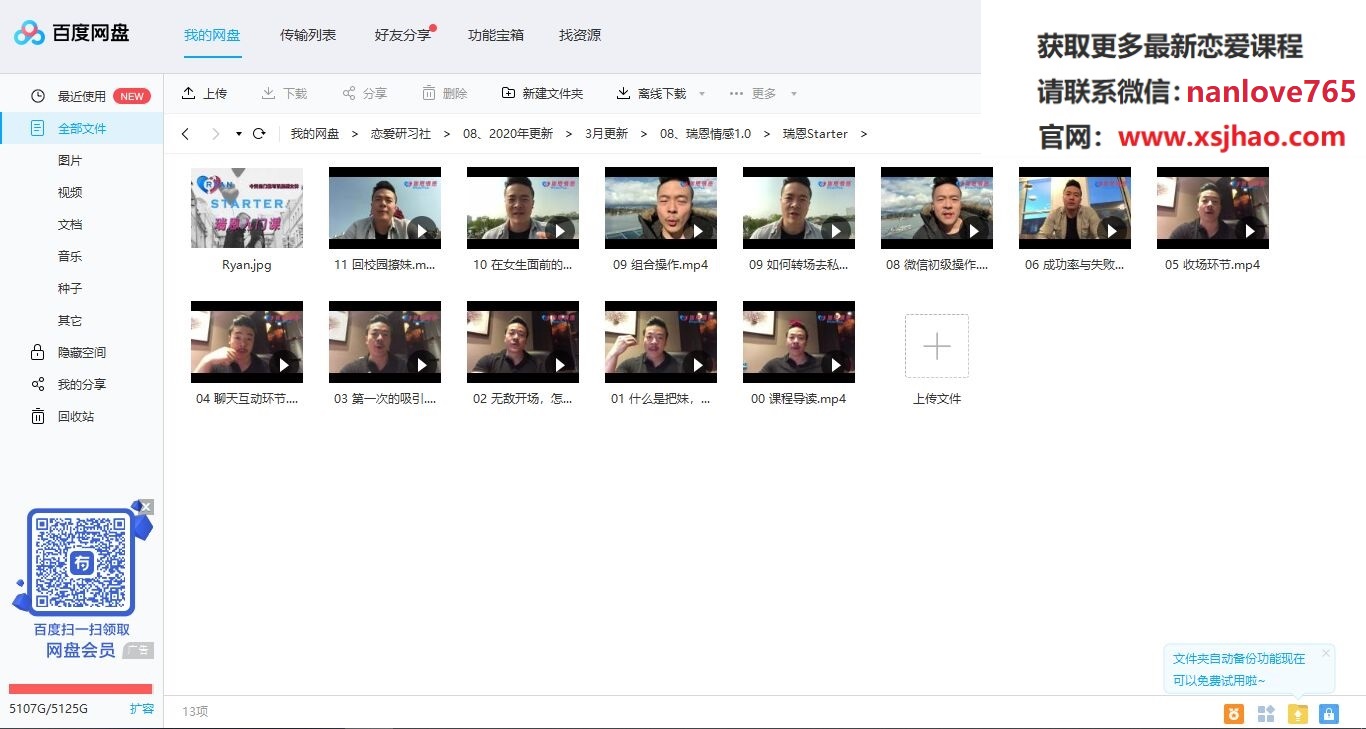
Task: Switch to 我的网盘 tab
Action: click(x=212, y=35)
